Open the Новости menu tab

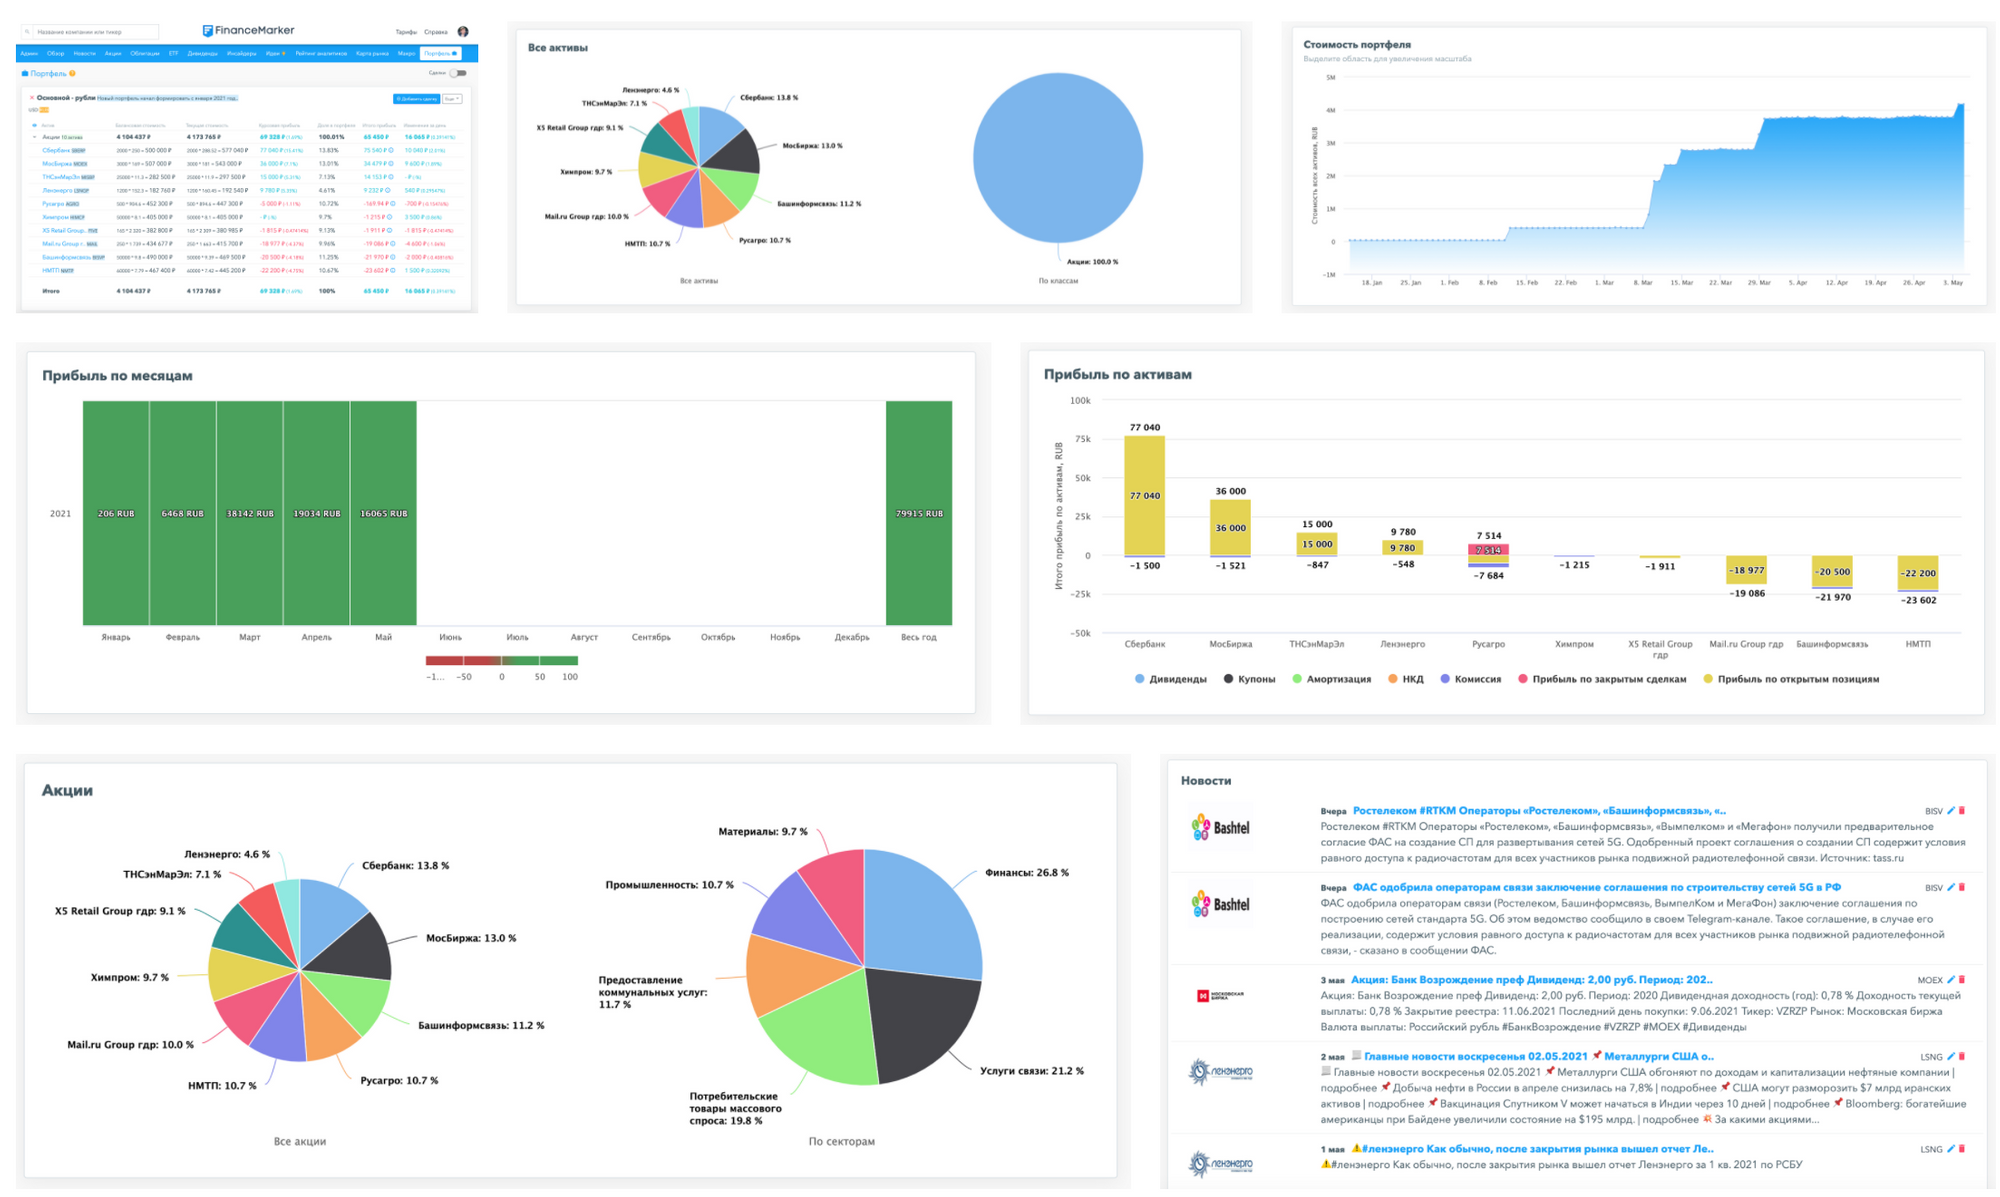[x=85, y=54]
